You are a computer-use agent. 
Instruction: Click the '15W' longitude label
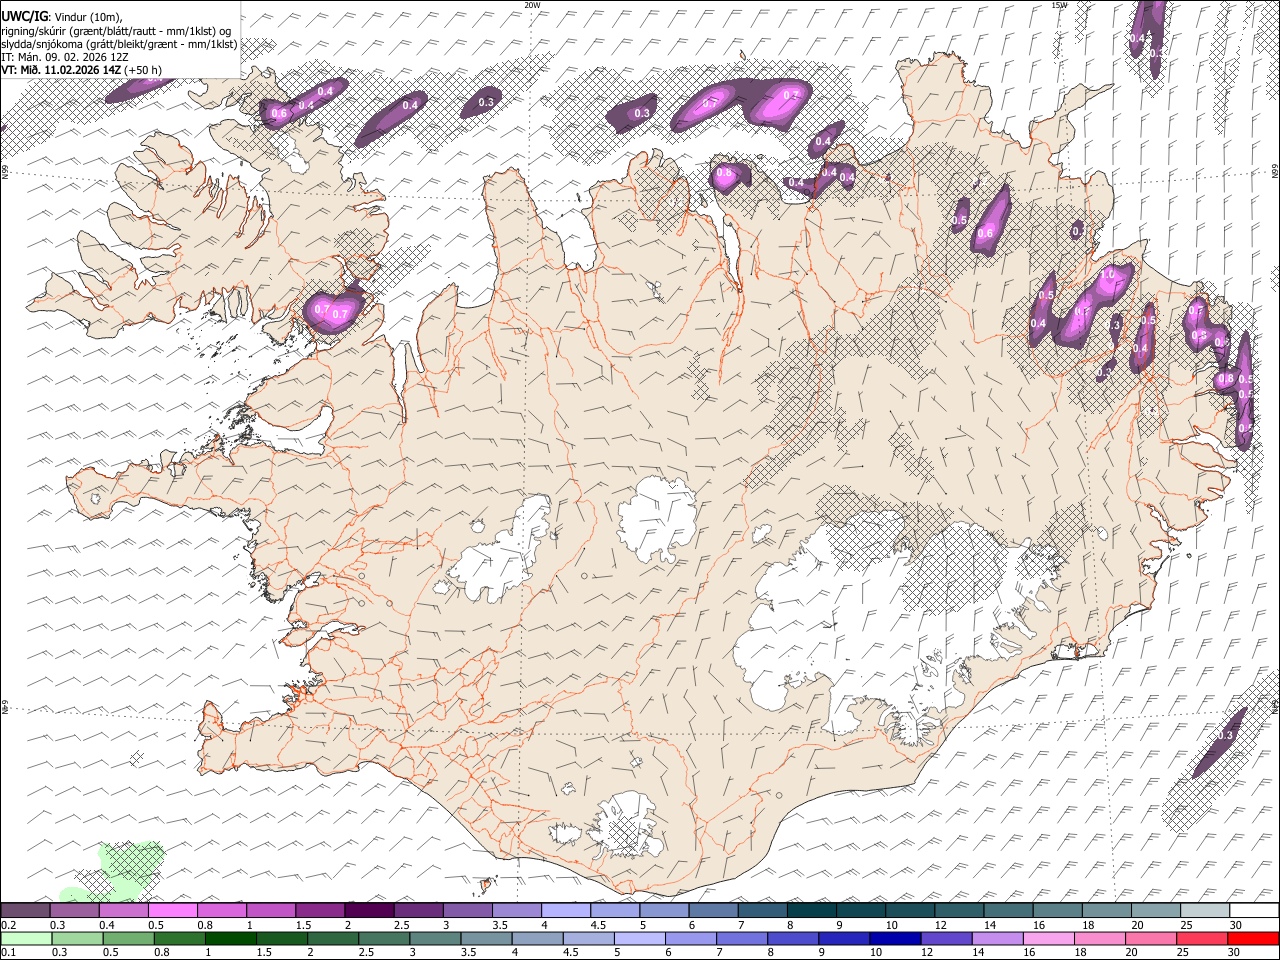pyautogui.click(x=1059, y=5)
